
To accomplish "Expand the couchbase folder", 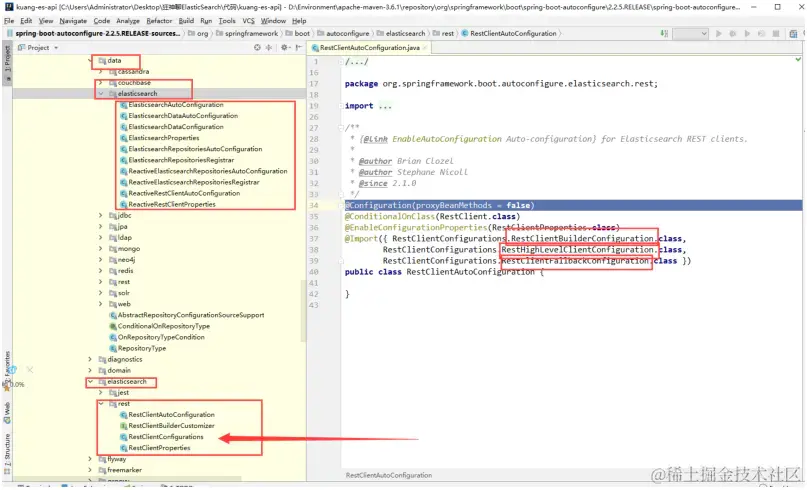I will pyautogui.click(x=100, y=82).
